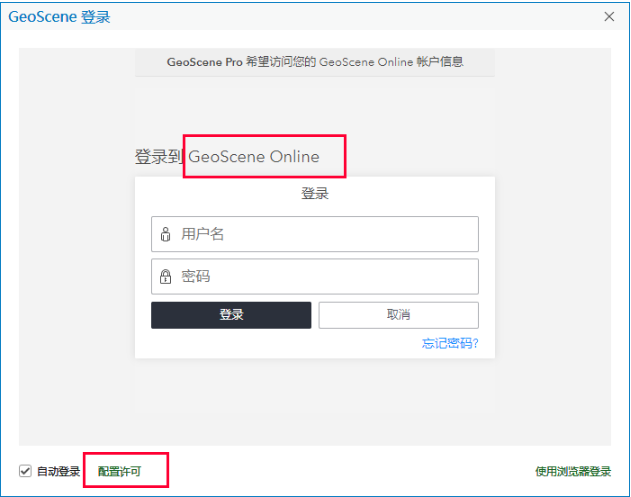This screenshot has width=631, height=497.
Task: Click the 登录到 GeoScene Online heading text
Action: 227,157
